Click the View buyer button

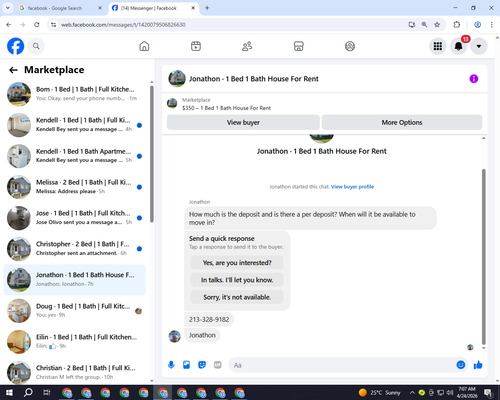coord(243,122)
